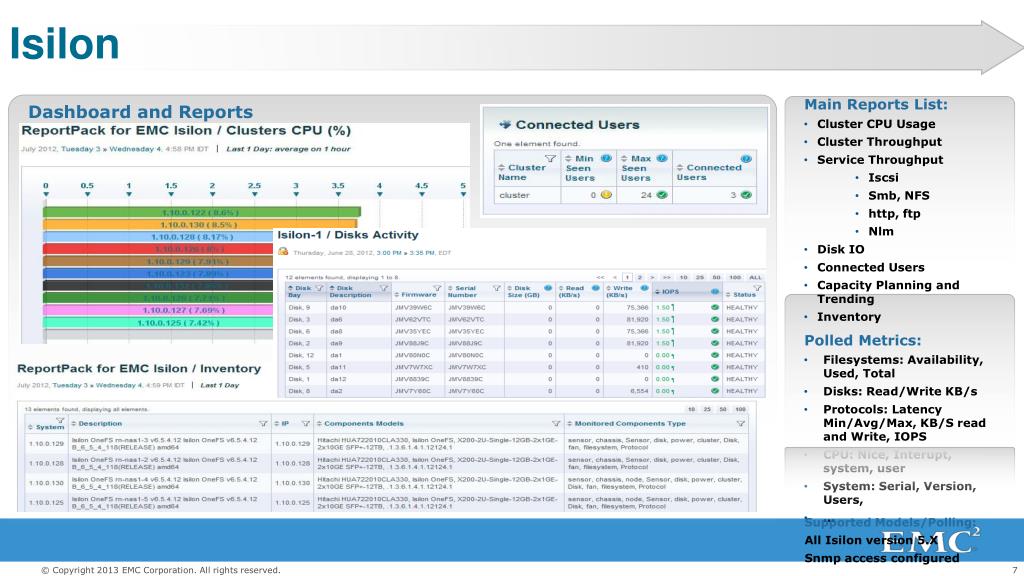Click the light blue 1.10.0.128 (8.17%) bar
This screenshot has width=1024, height=576.
[157, 237]
